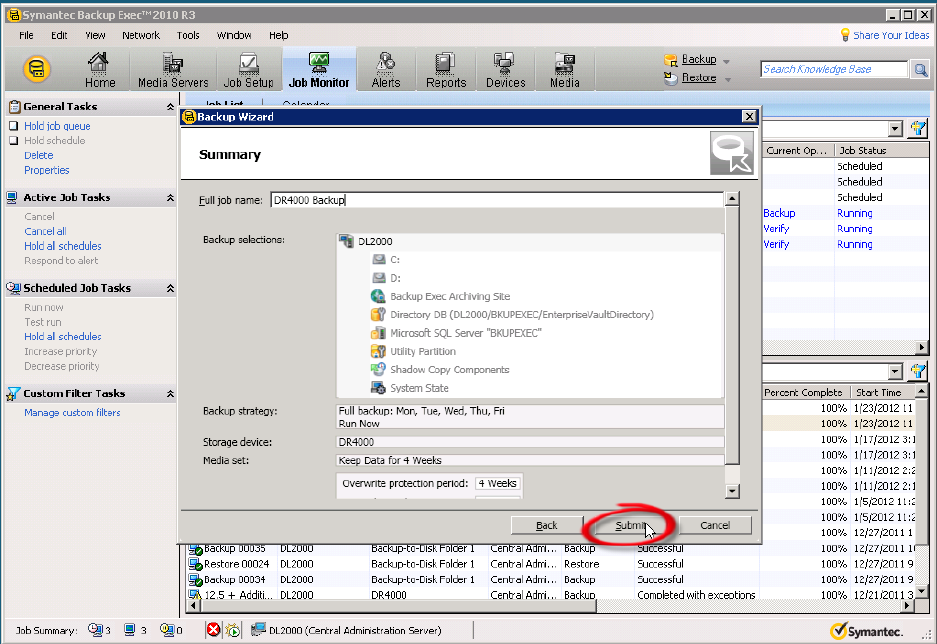
Task: Click Hold all schedules under Active Job Tasks
Action: (x=63, y=246)
